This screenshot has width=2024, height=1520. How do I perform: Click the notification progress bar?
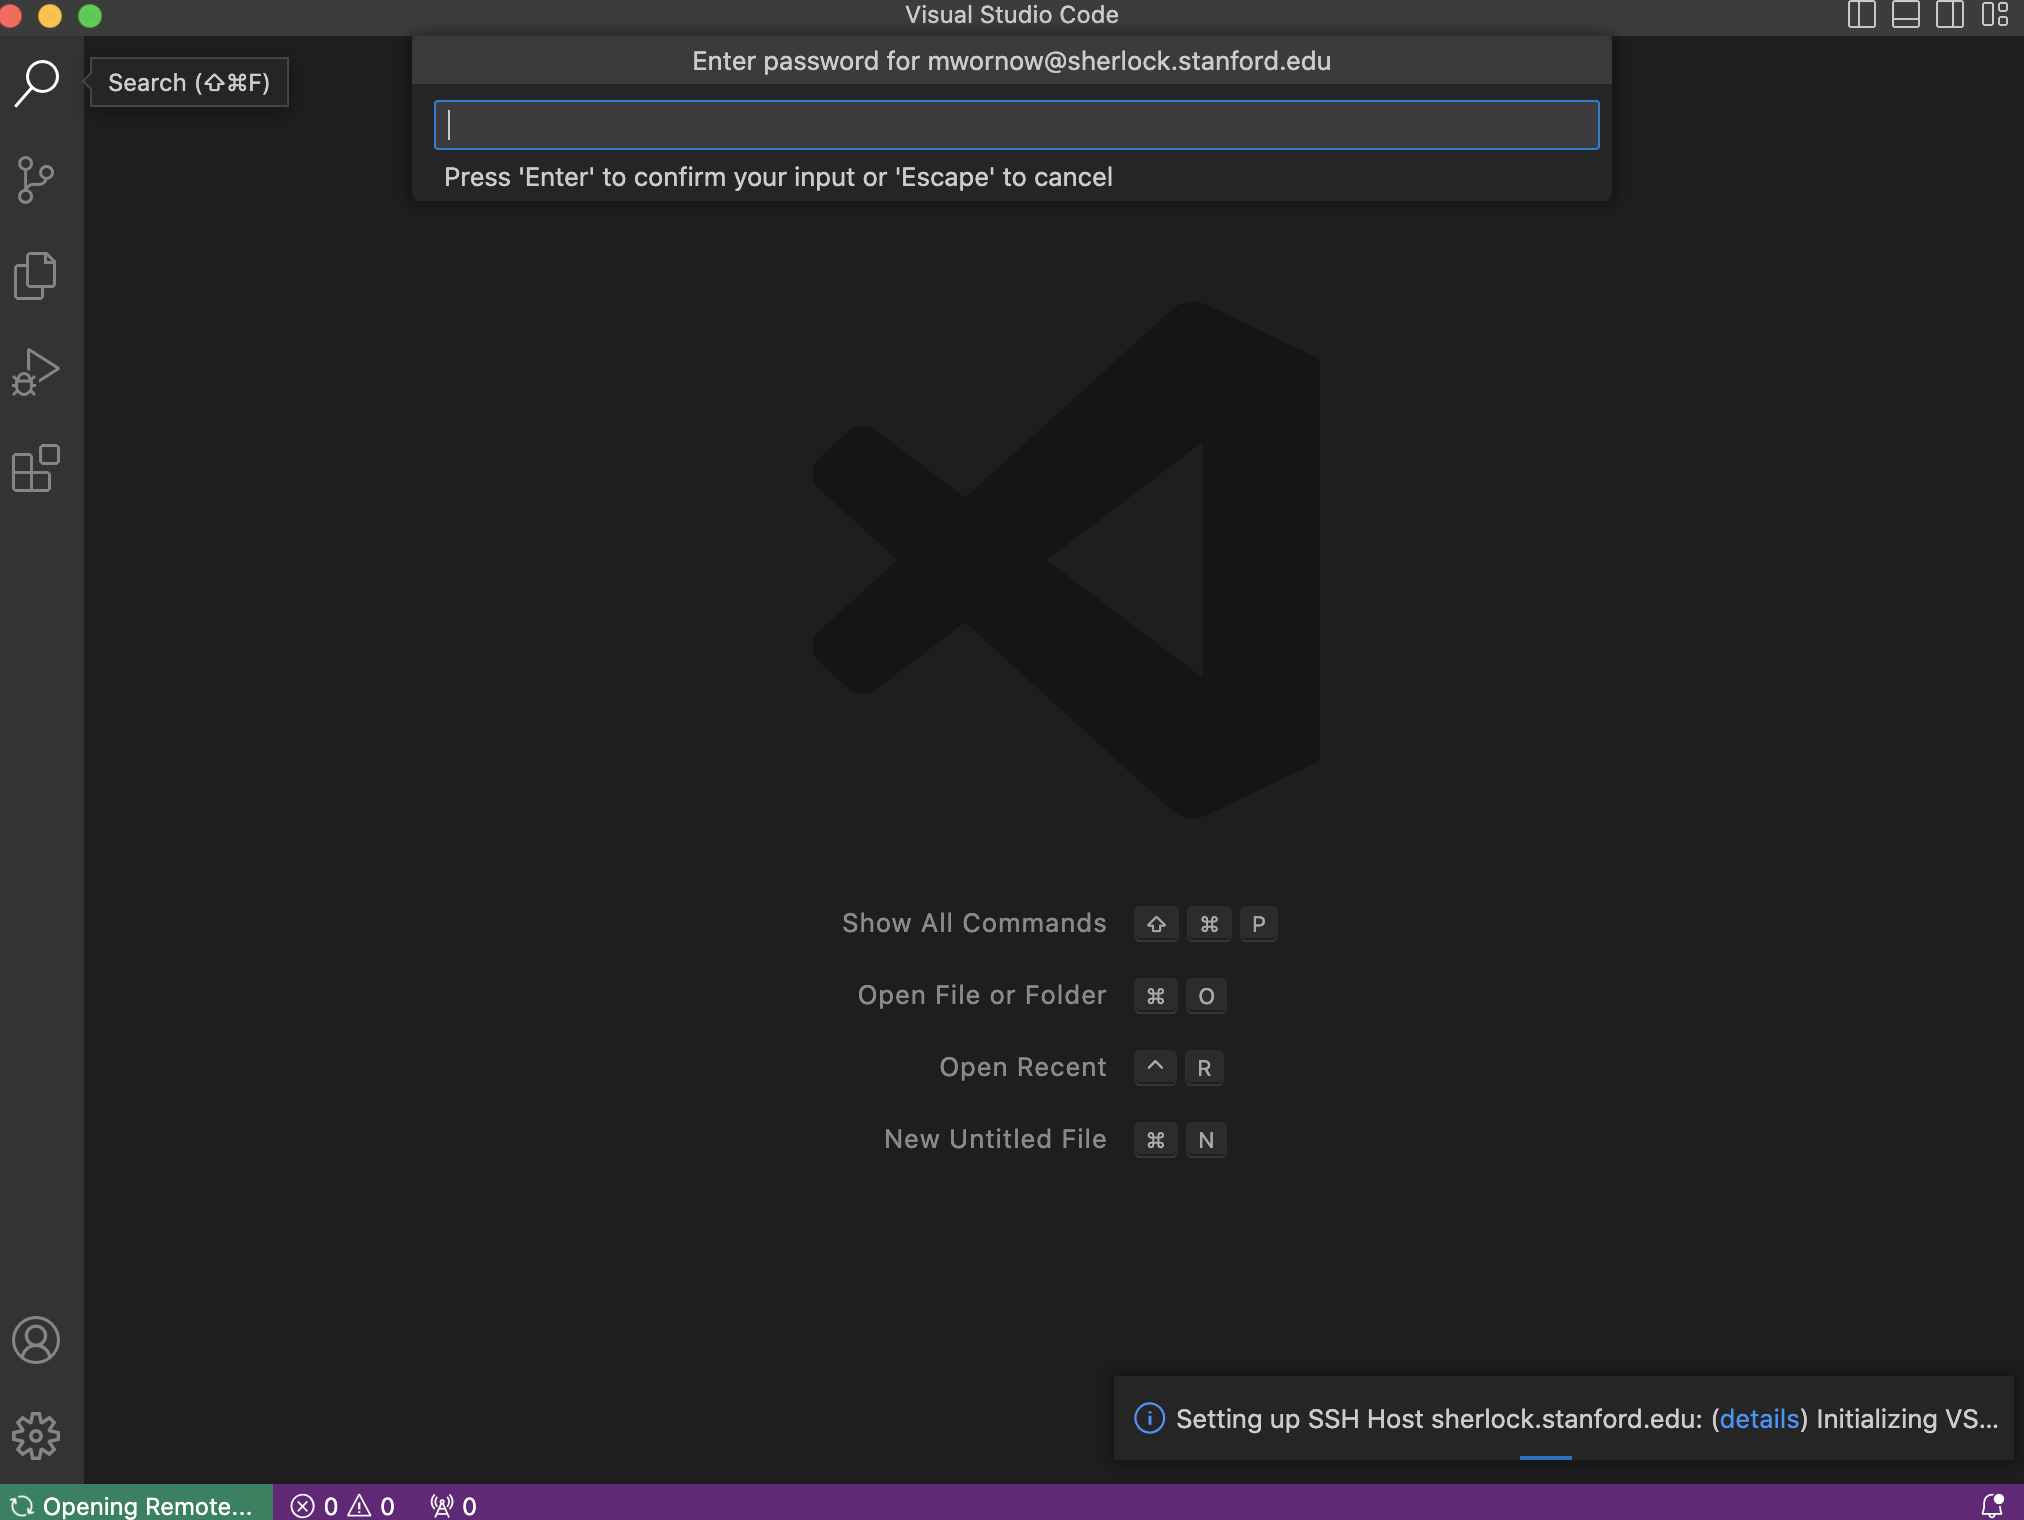1545,1458
